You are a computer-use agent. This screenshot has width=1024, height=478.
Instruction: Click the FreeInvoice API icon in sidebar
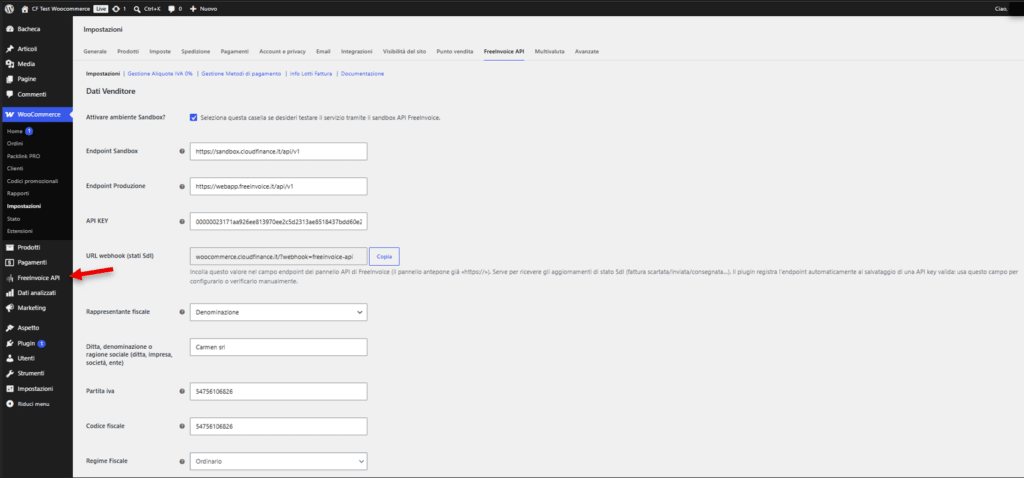tap(10, 278)
